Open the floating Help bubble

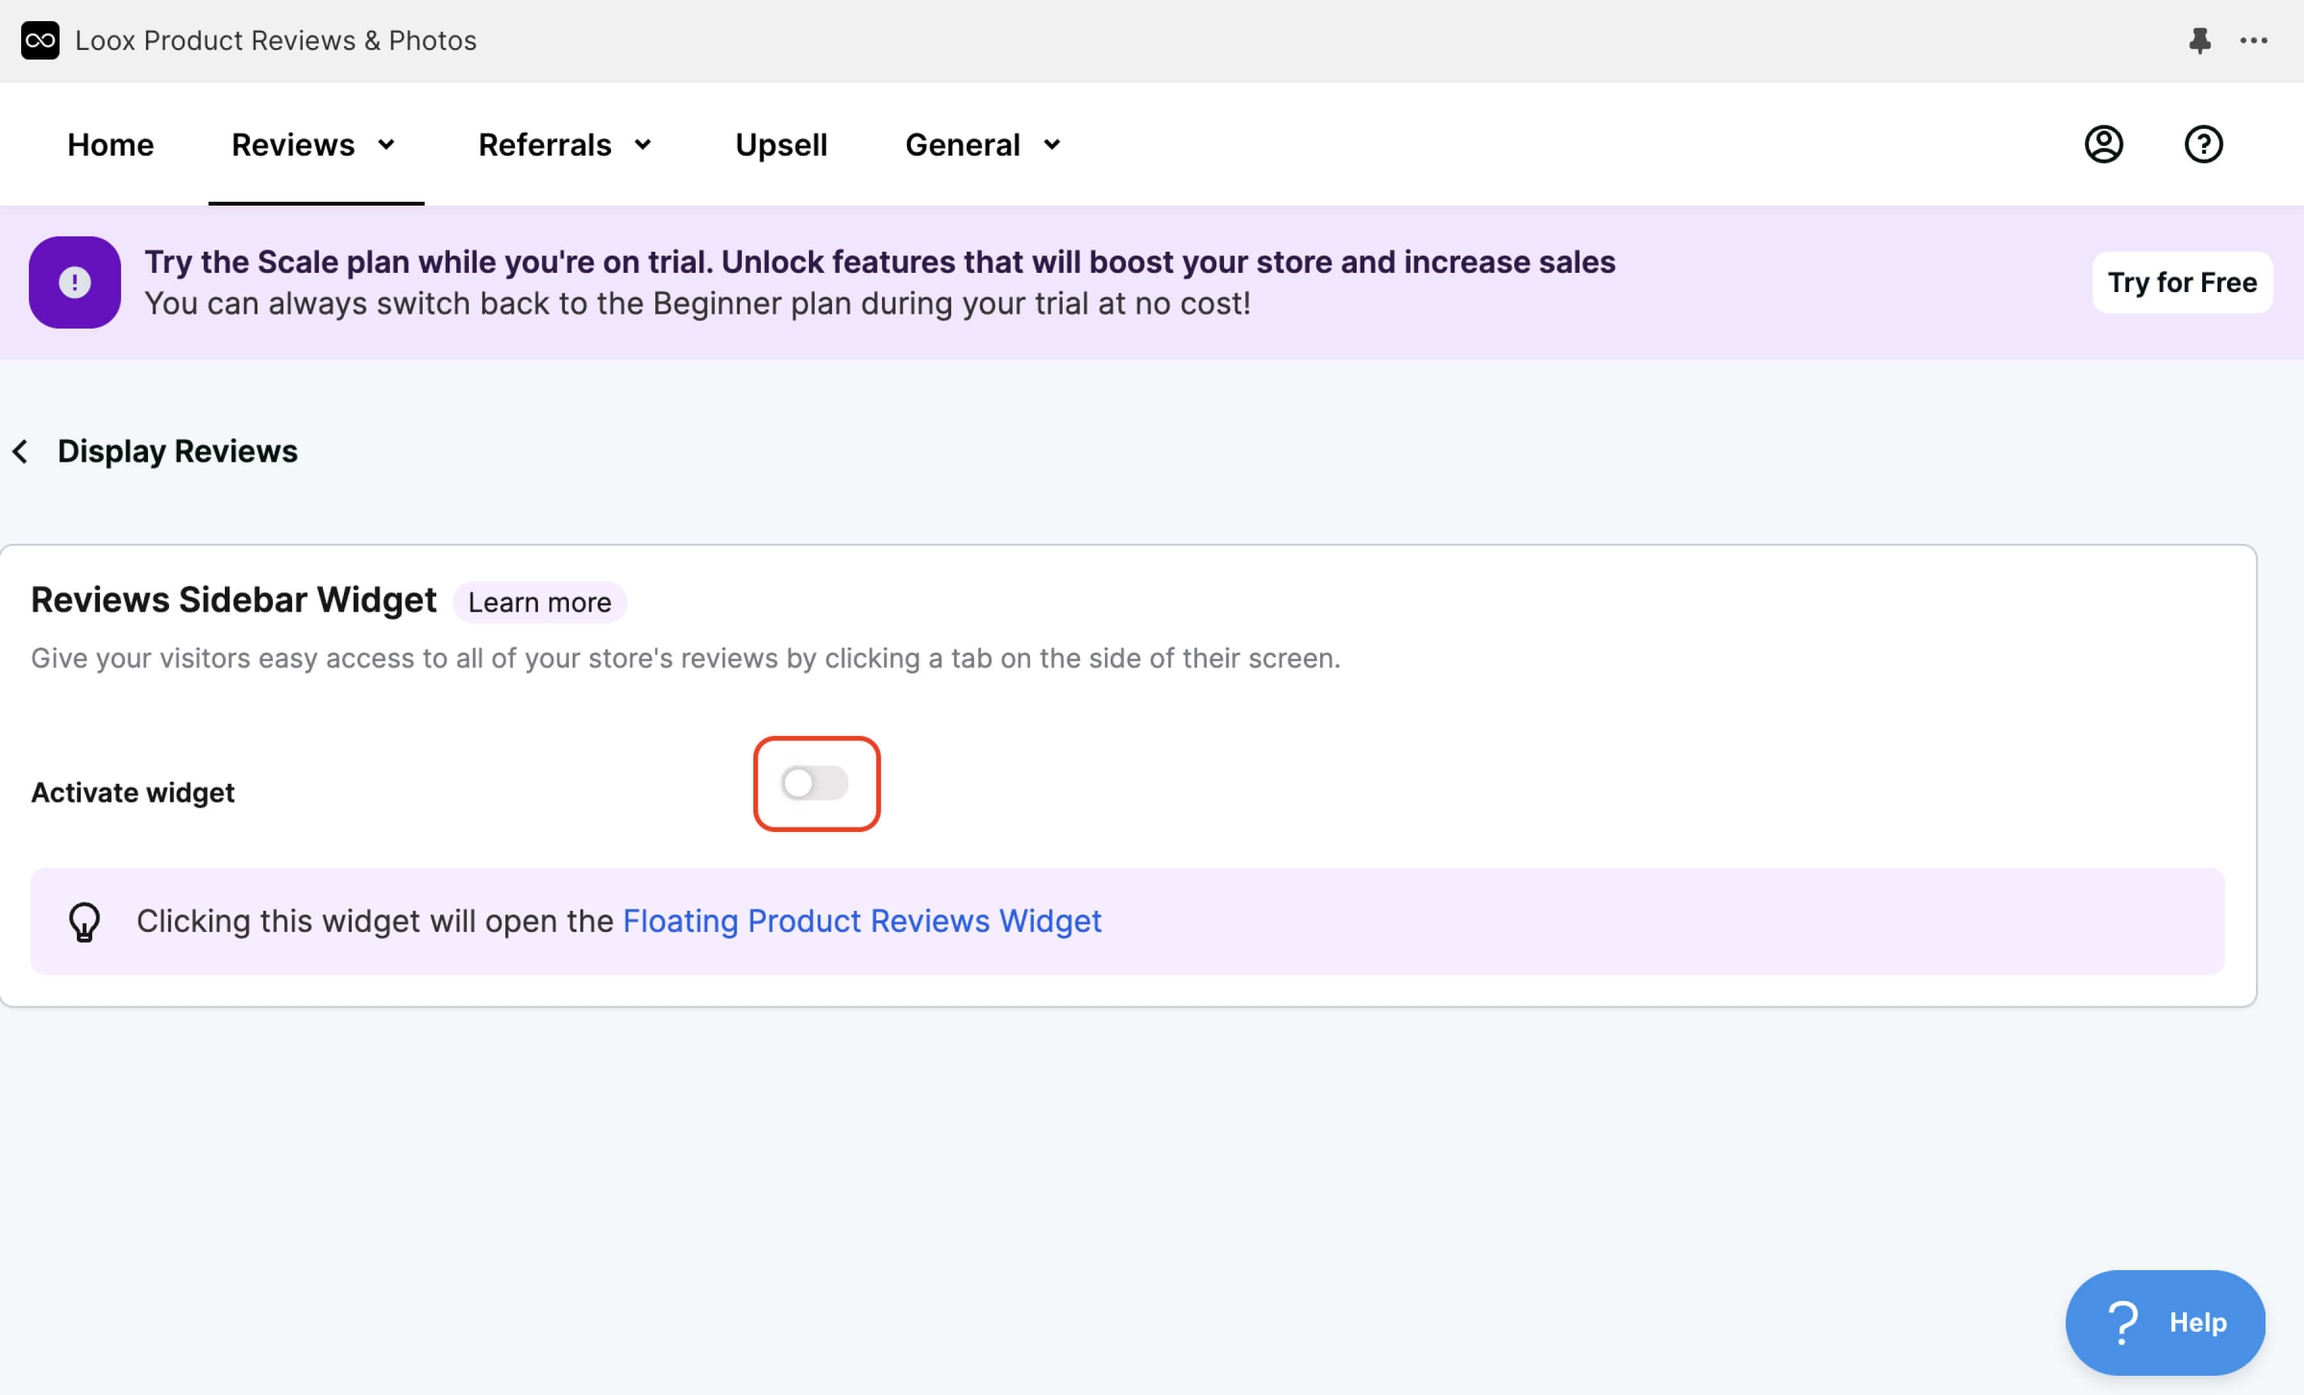(x=2165, y=1321)
